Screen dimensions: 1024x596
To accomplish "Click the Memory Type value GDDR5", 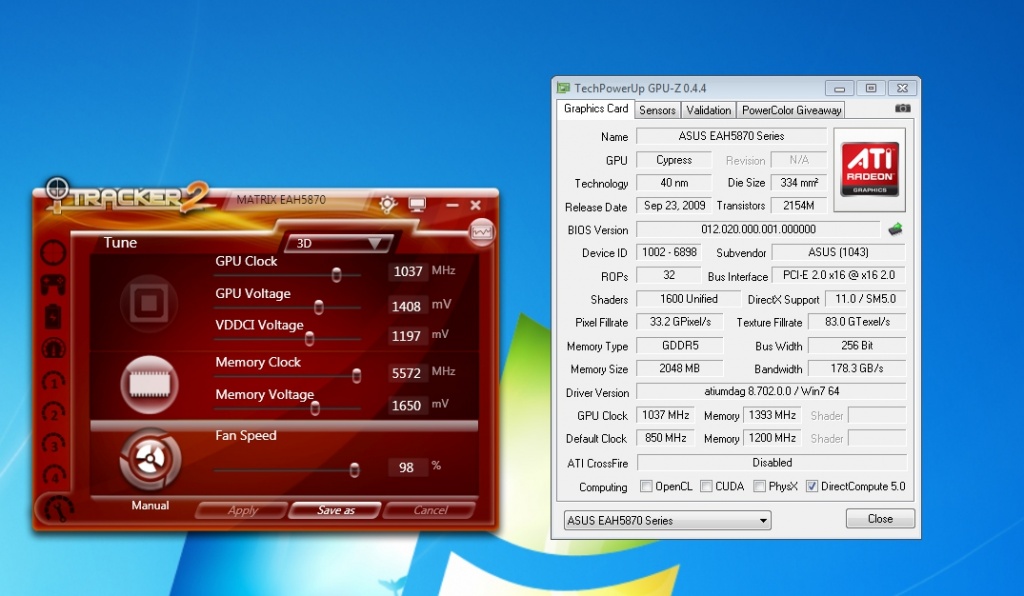I will point(680,345).
